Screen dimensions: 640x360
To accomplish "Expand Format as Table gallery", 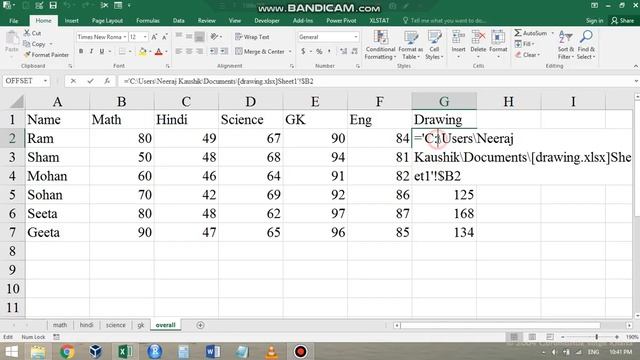I will (x=411, y=45).
